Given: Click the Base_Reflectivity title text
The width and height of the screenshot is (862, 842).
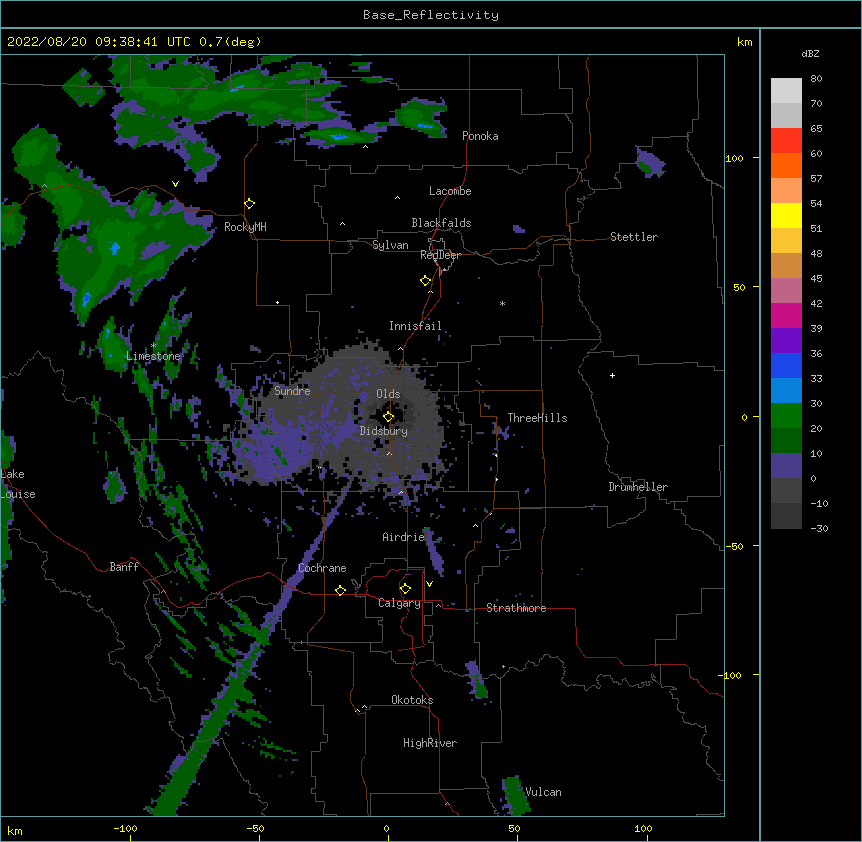Looking at the screenshot, I should pyautogui.click(x=431, y=15).
